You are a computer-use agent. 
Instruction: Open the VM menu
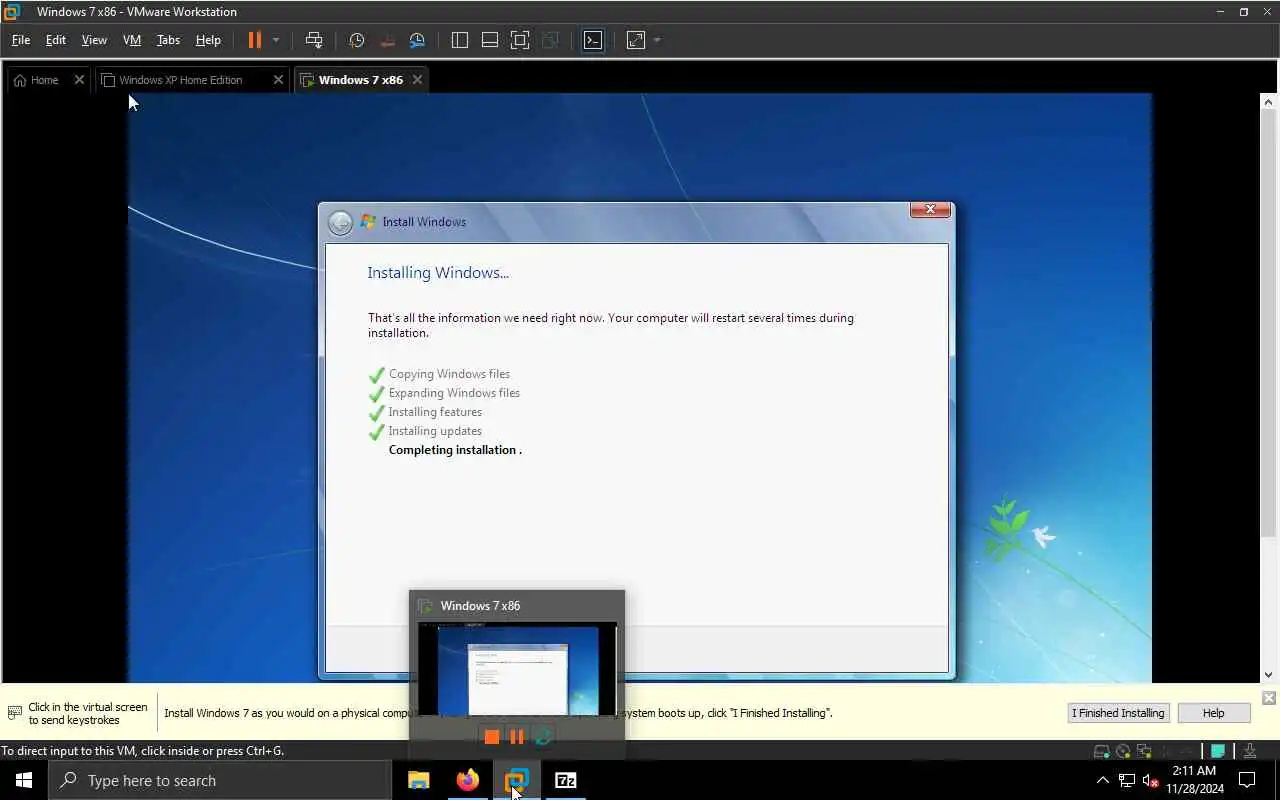132,40
